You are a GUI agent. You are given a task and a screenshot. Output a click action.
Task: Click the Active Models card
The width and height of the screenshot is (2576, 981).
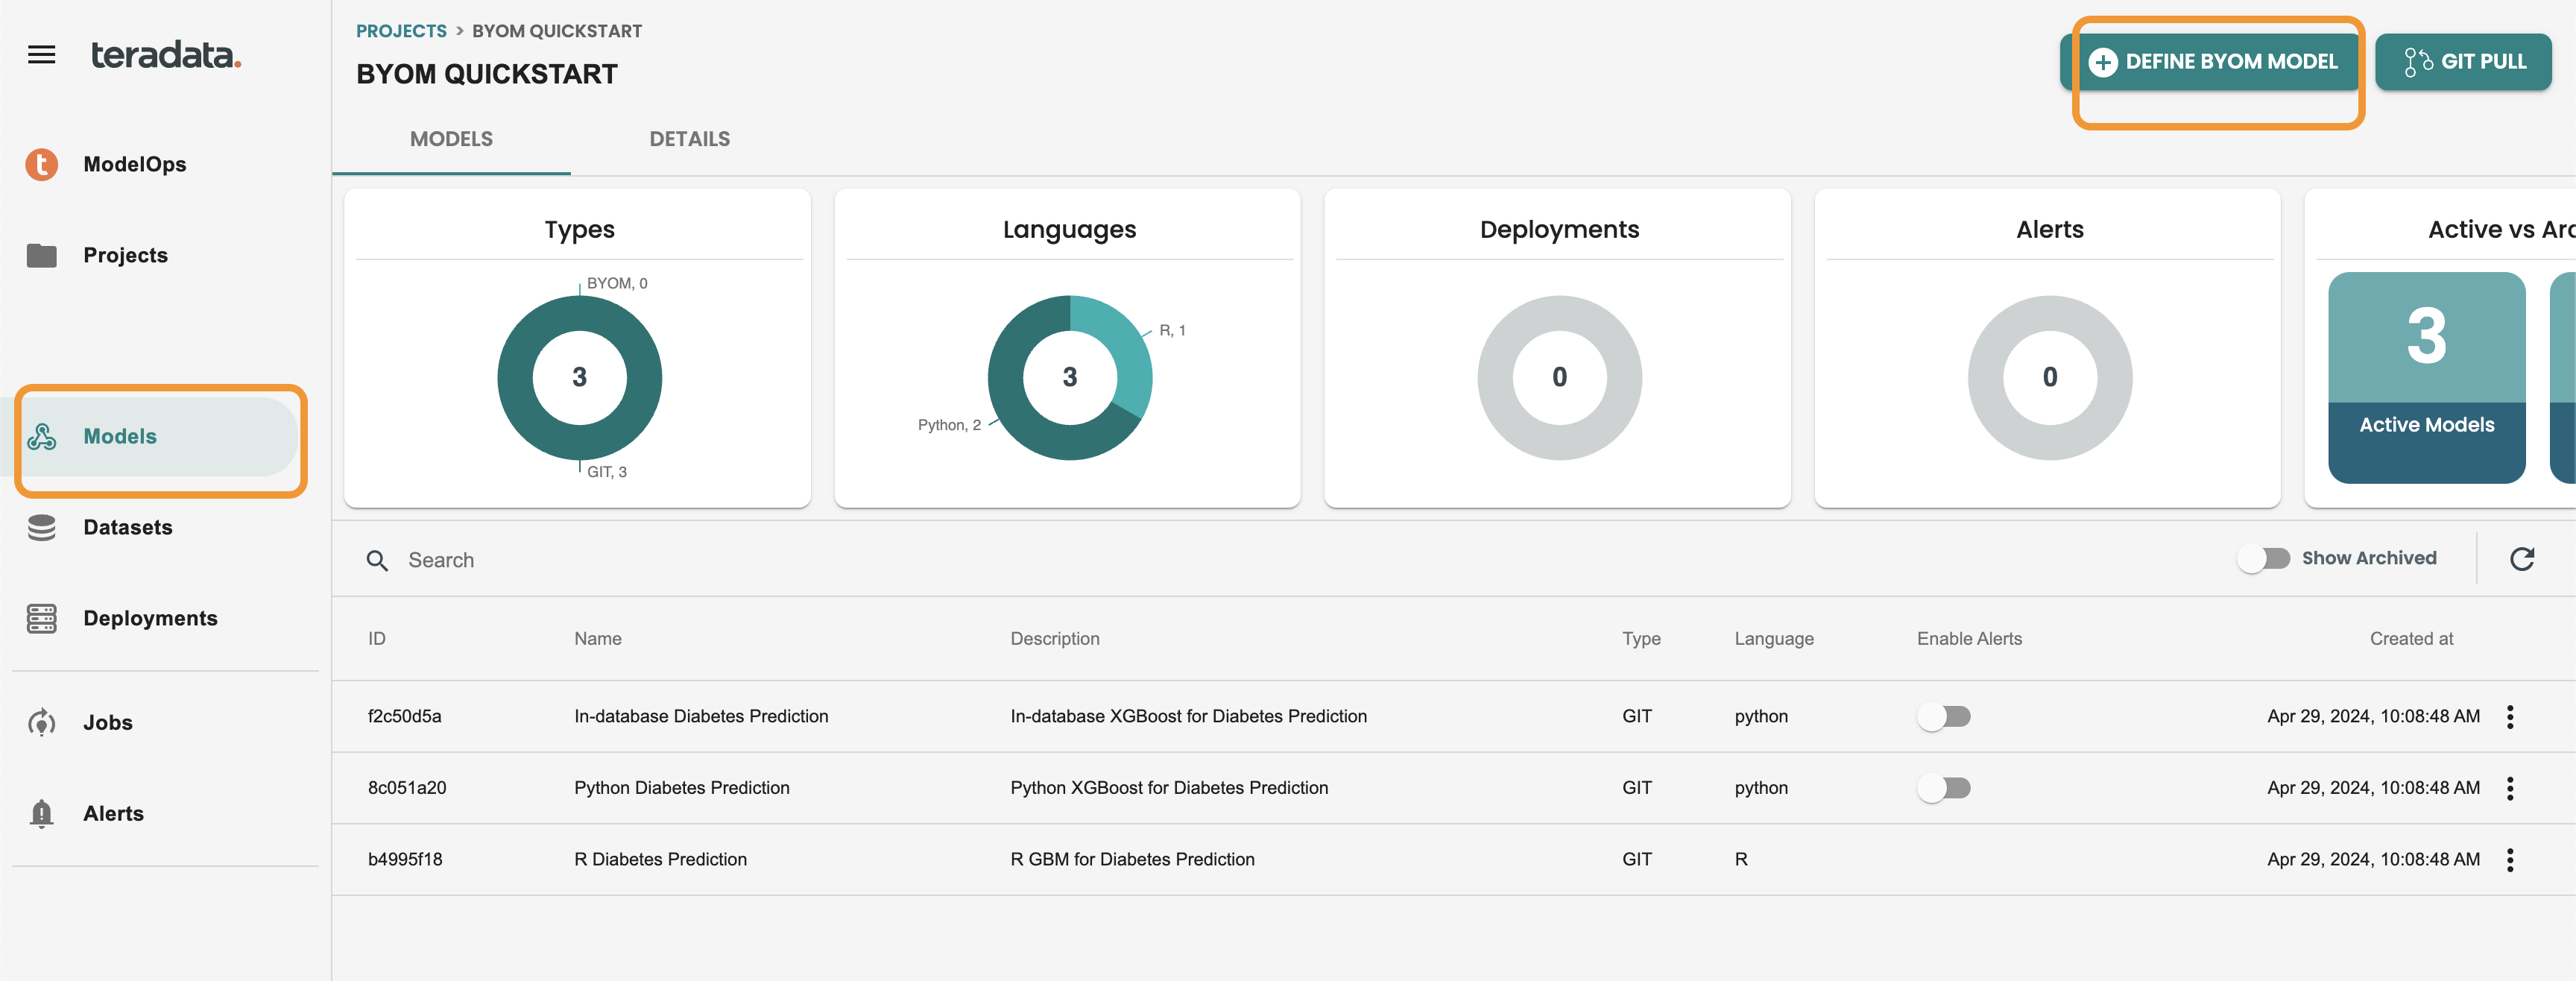(x=2426, y=378)
